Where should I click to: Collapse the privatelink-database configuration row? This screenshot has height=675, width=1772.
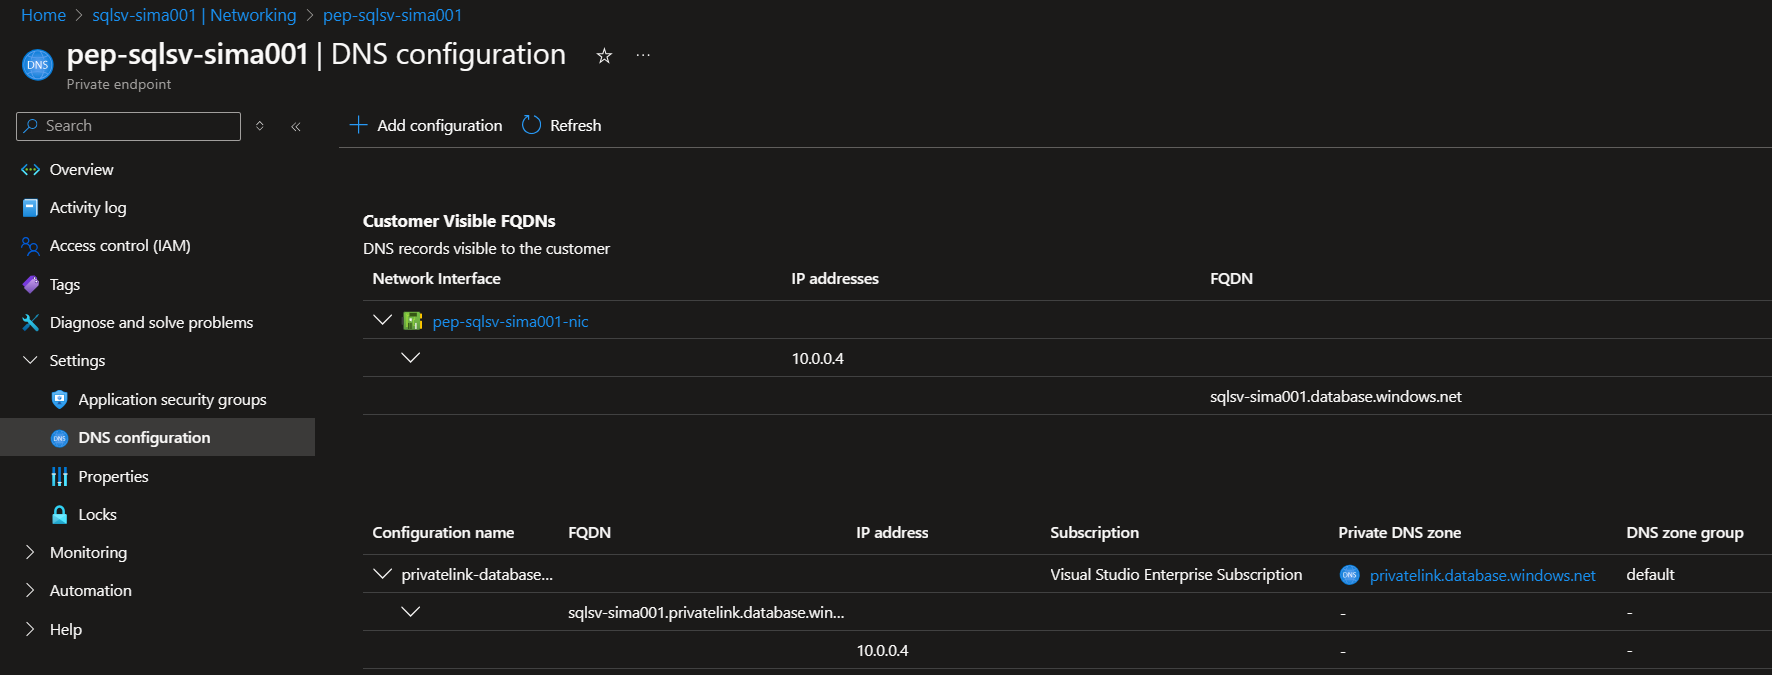click(x=382, y=574)
